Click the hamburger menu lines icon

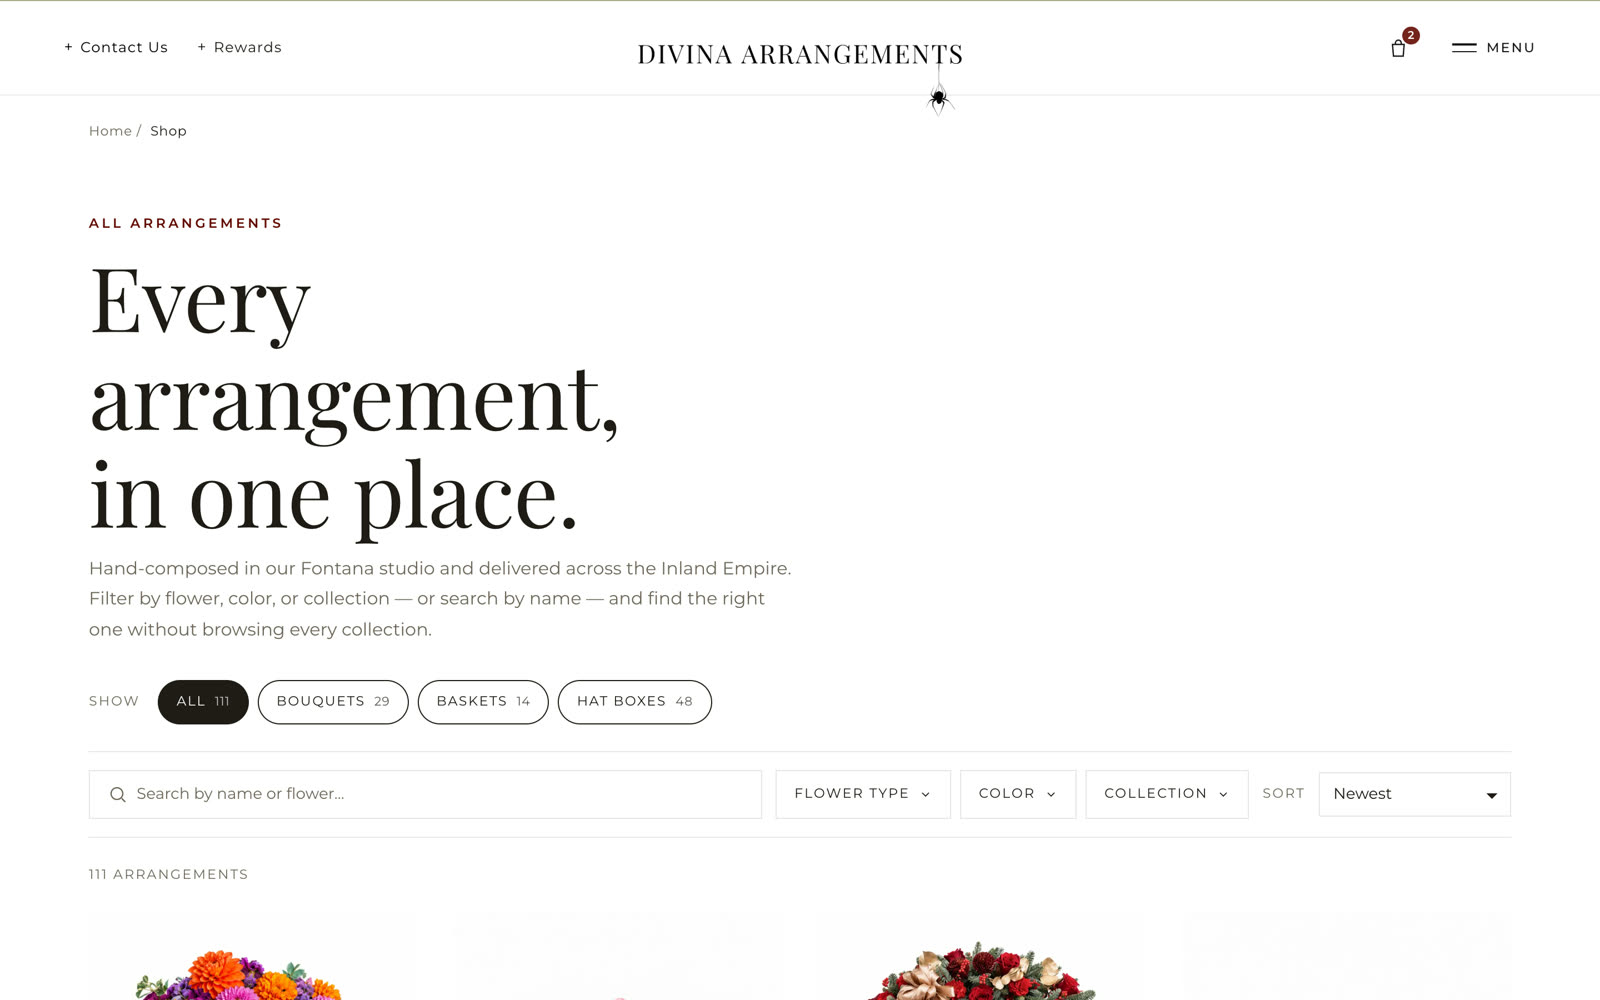[x=1464, y=48]
